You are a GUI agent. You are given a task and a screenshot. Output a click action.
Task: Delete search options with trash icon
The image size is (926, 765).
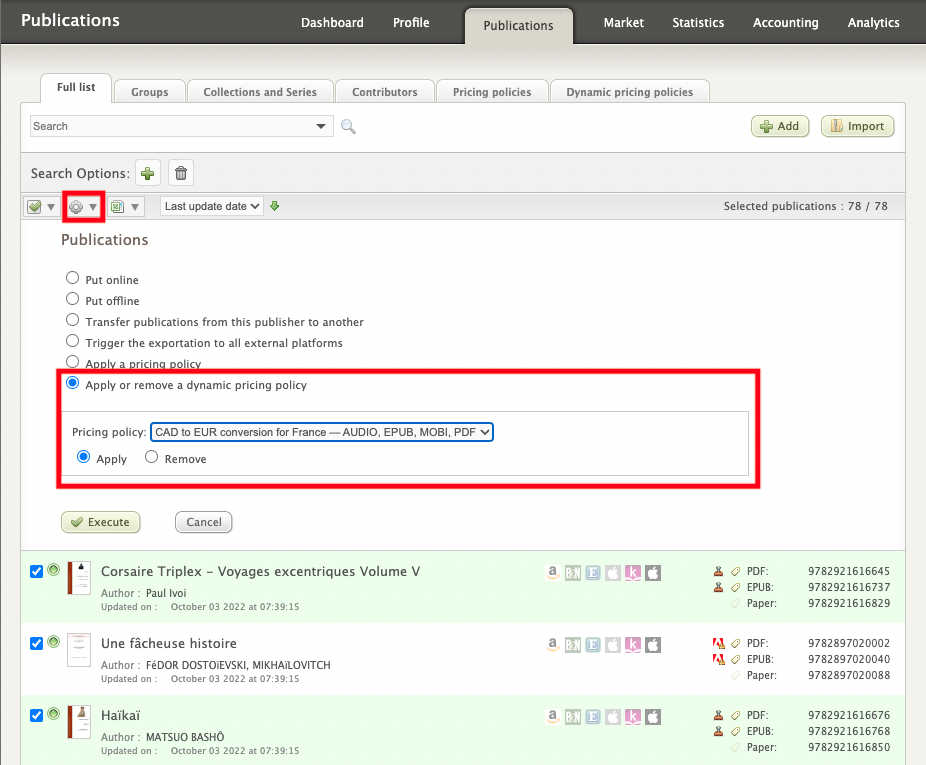click(180, 173)
